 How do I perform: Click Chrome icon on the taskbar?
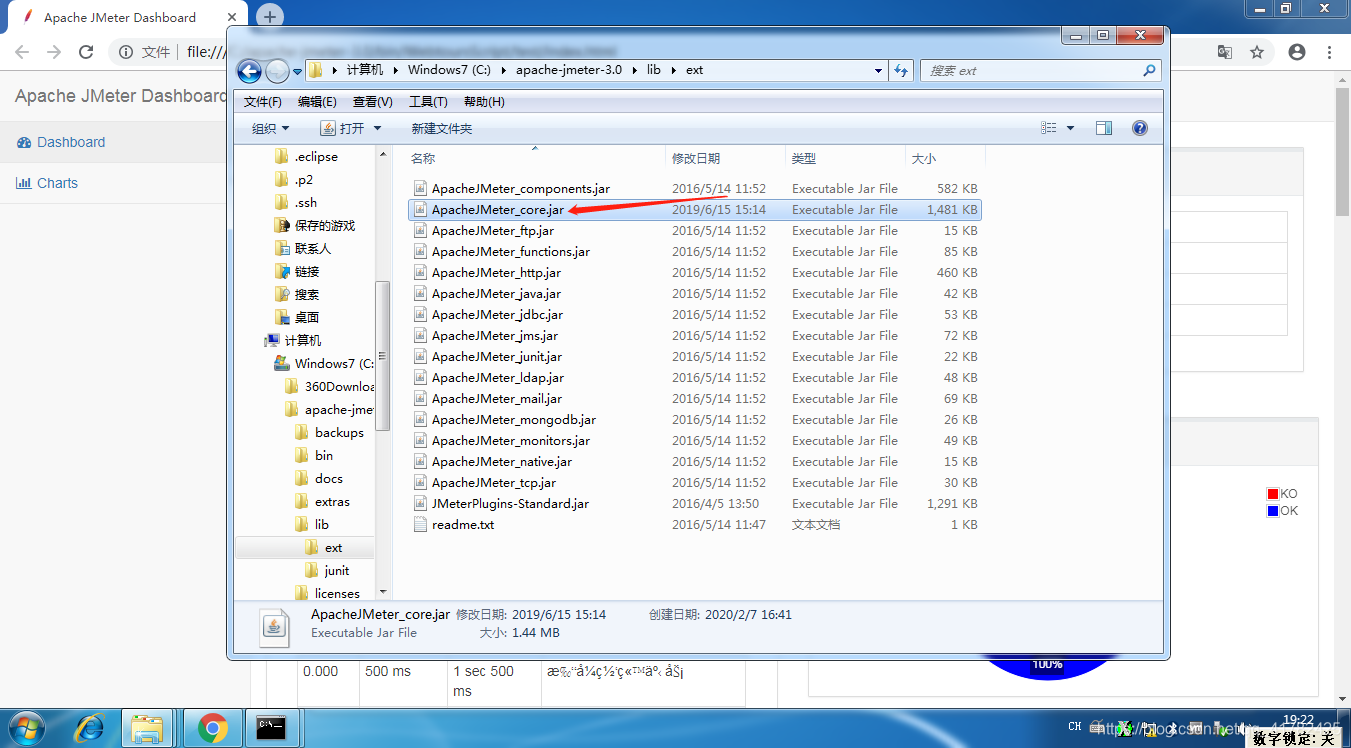212,728
